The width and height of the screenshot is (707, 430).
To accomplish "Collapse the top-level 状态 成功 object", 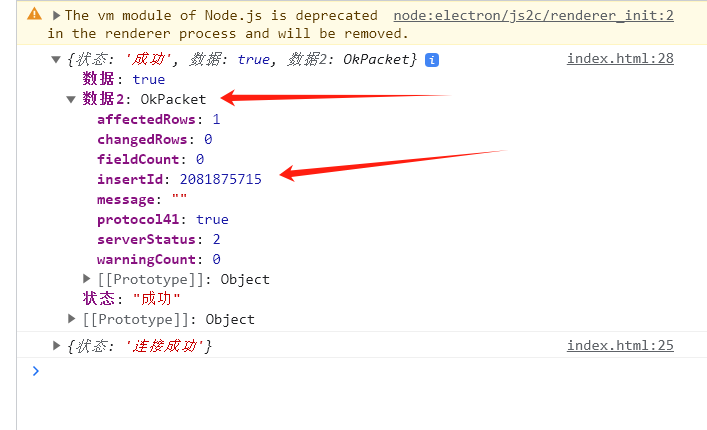I will (x=56, y=60).
